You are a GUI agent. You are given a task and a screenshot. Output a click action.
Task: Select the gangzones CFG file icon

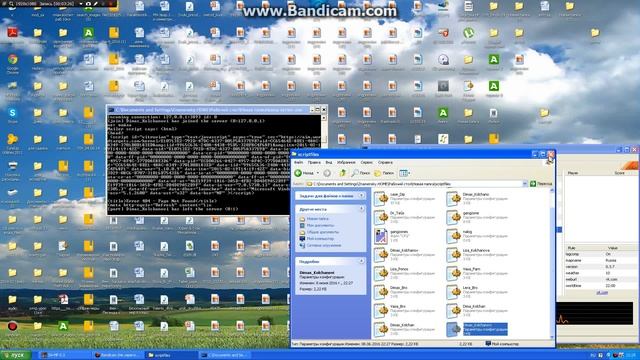pyautogui.click(x=381, y=236)
